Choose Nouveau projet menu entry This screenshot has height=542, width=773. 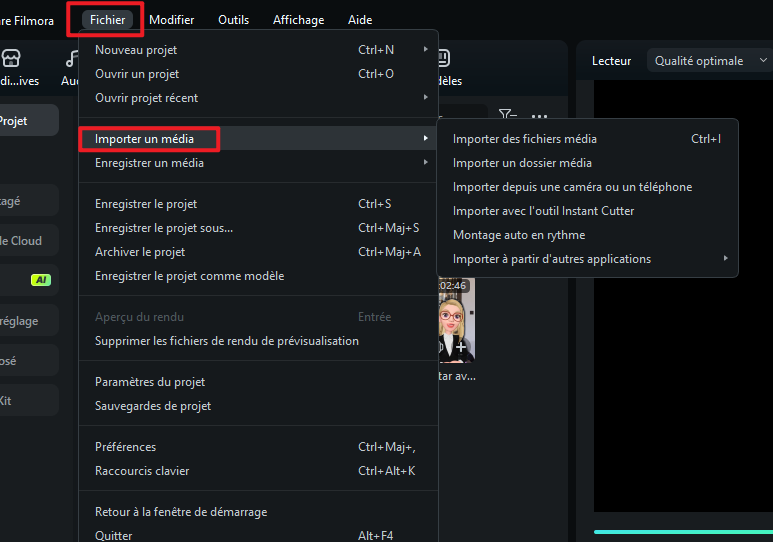(x=258, y=50)
